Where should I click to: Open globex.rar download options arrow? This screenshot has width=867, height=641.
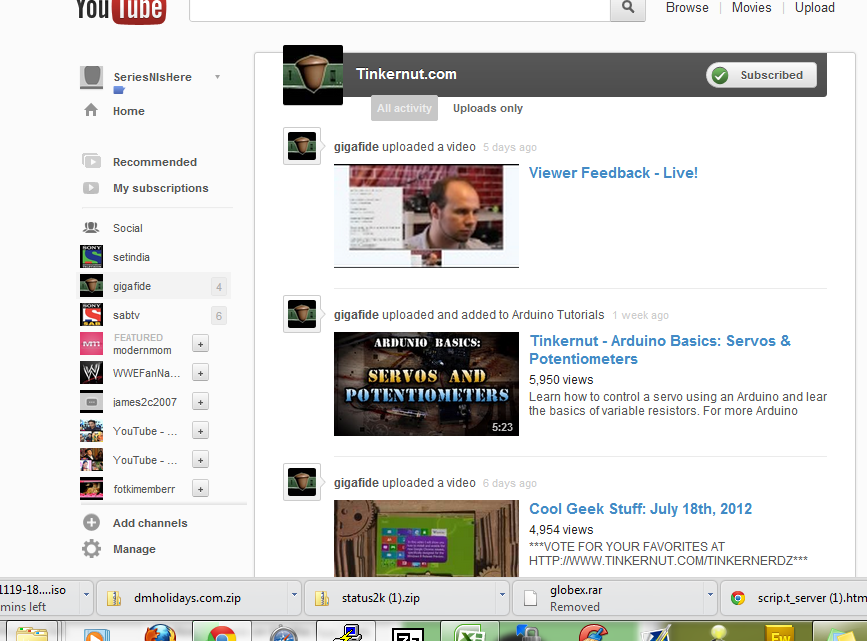click(x=710, y=595)
